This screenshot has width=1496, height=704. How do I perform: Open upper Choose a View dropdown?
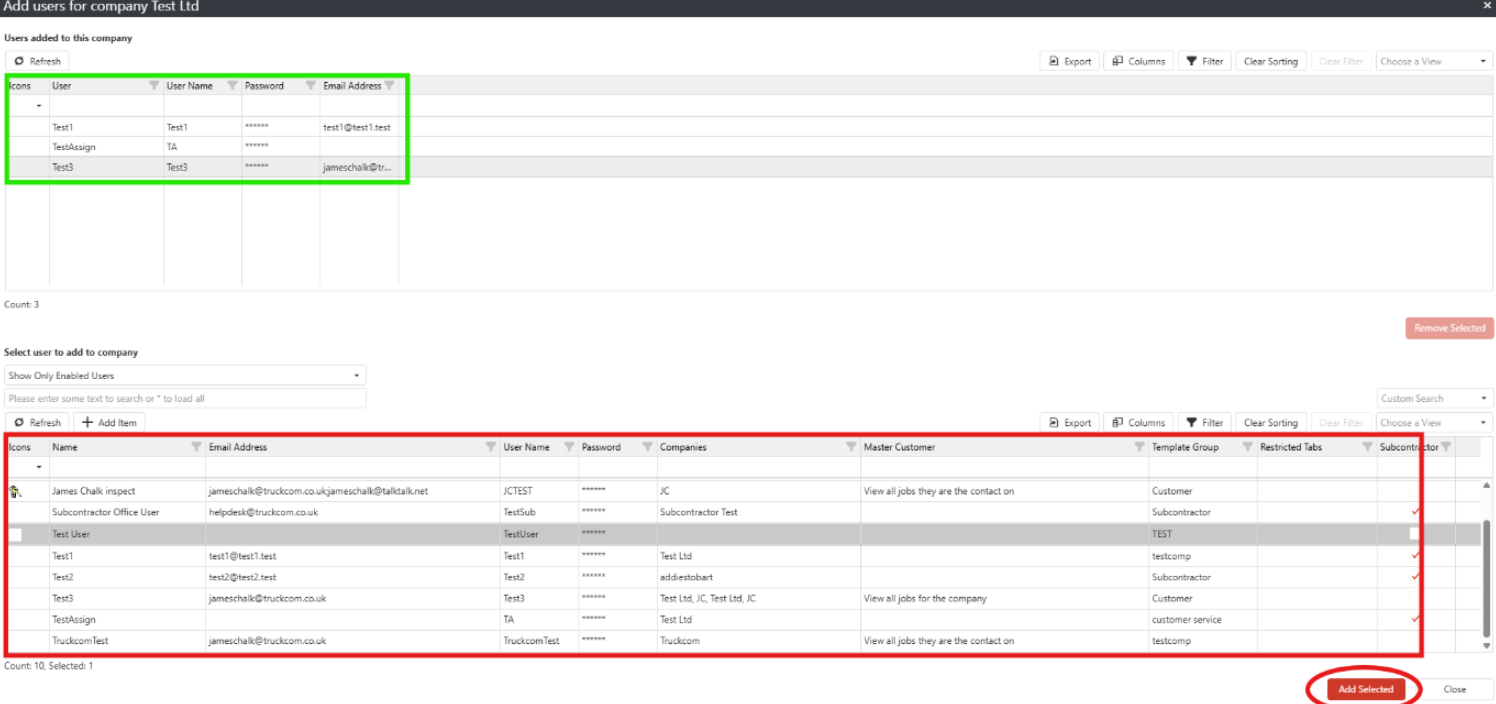1434,61
